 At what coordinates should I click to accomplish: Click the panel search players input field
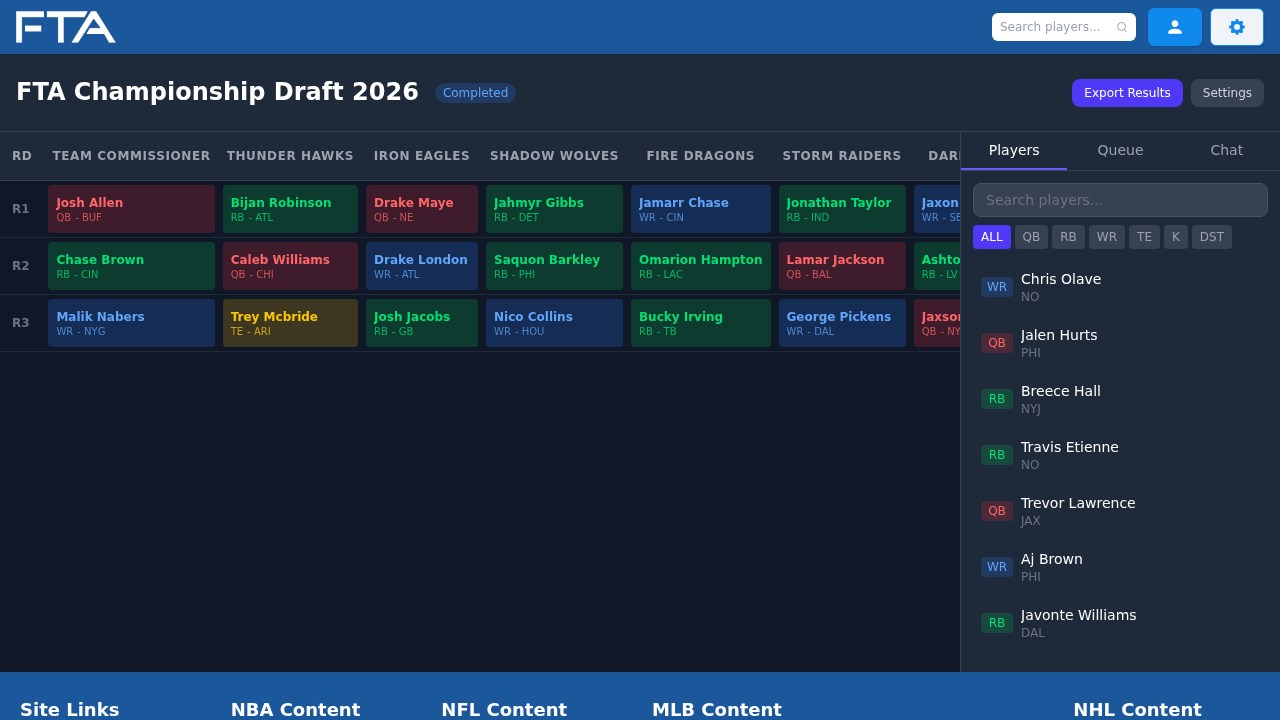click(x=1120, y=200)
